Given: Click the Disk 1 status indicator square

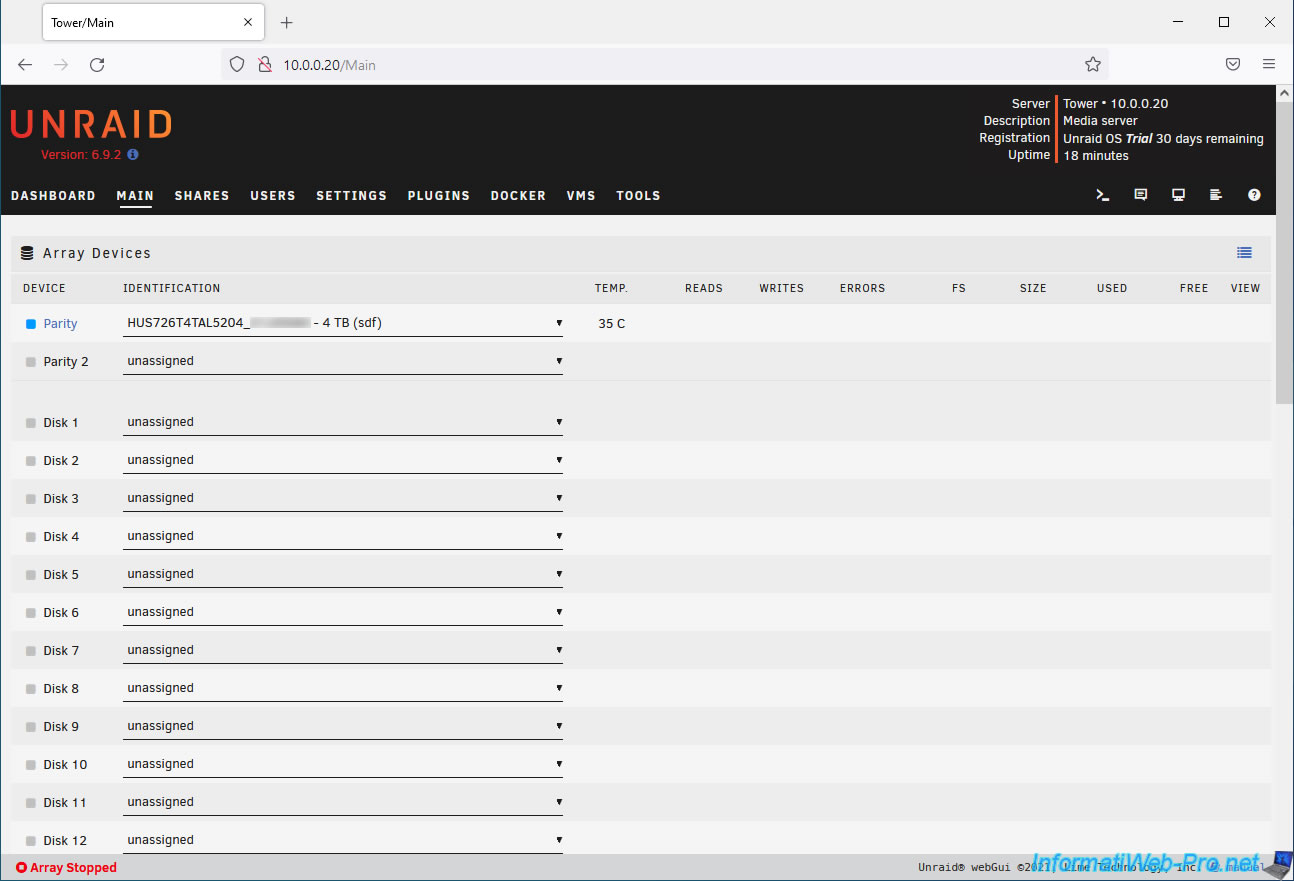Looking at the screenshot, I should tap(31, 423).
